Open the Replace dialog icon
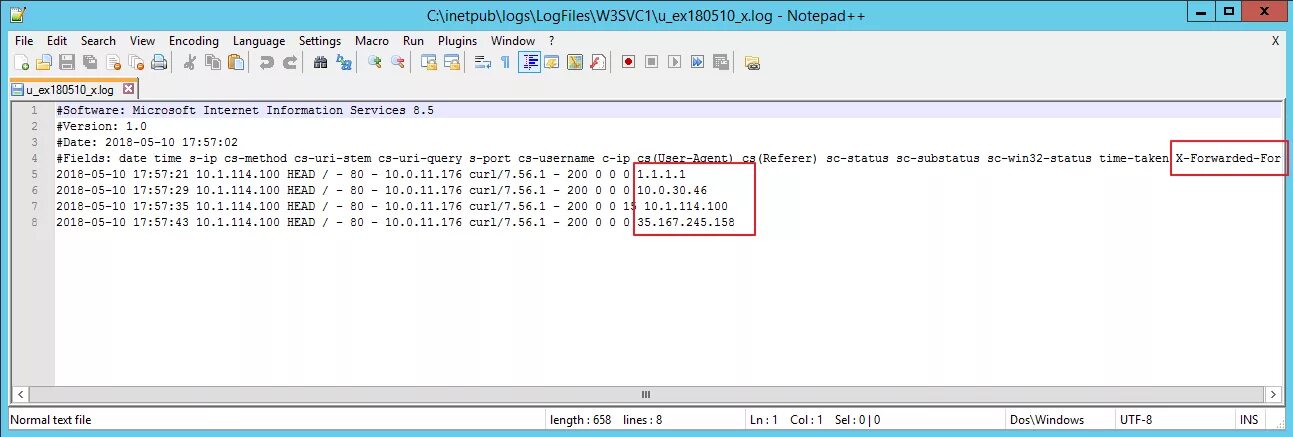 (x=343, y=62)
